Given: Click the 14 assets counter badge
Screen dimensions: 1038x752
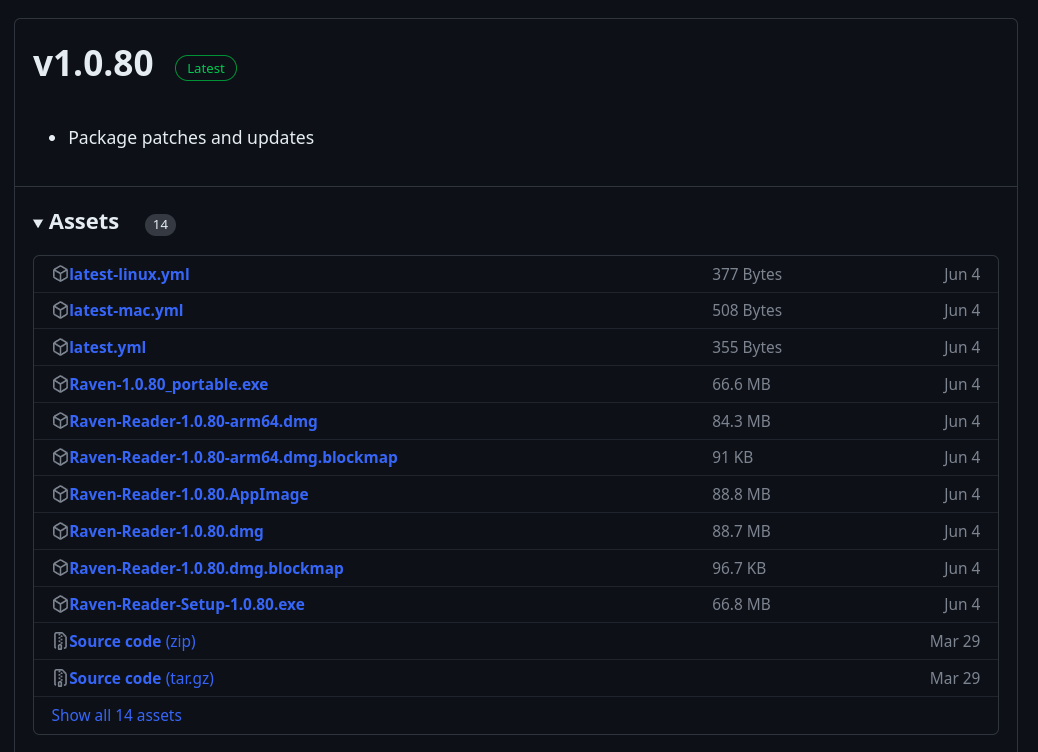Looking at the screenshot, I should 160,224.
